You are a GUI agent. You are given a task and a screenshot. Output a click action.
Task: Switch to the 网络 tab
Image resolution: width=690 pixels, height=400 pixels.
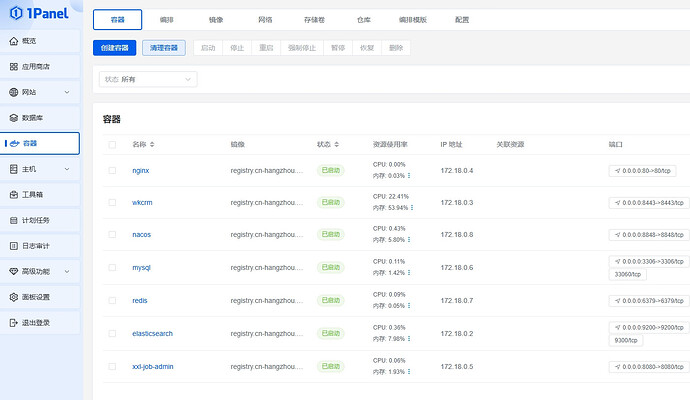pyautogui.click(x=265, y=20)
